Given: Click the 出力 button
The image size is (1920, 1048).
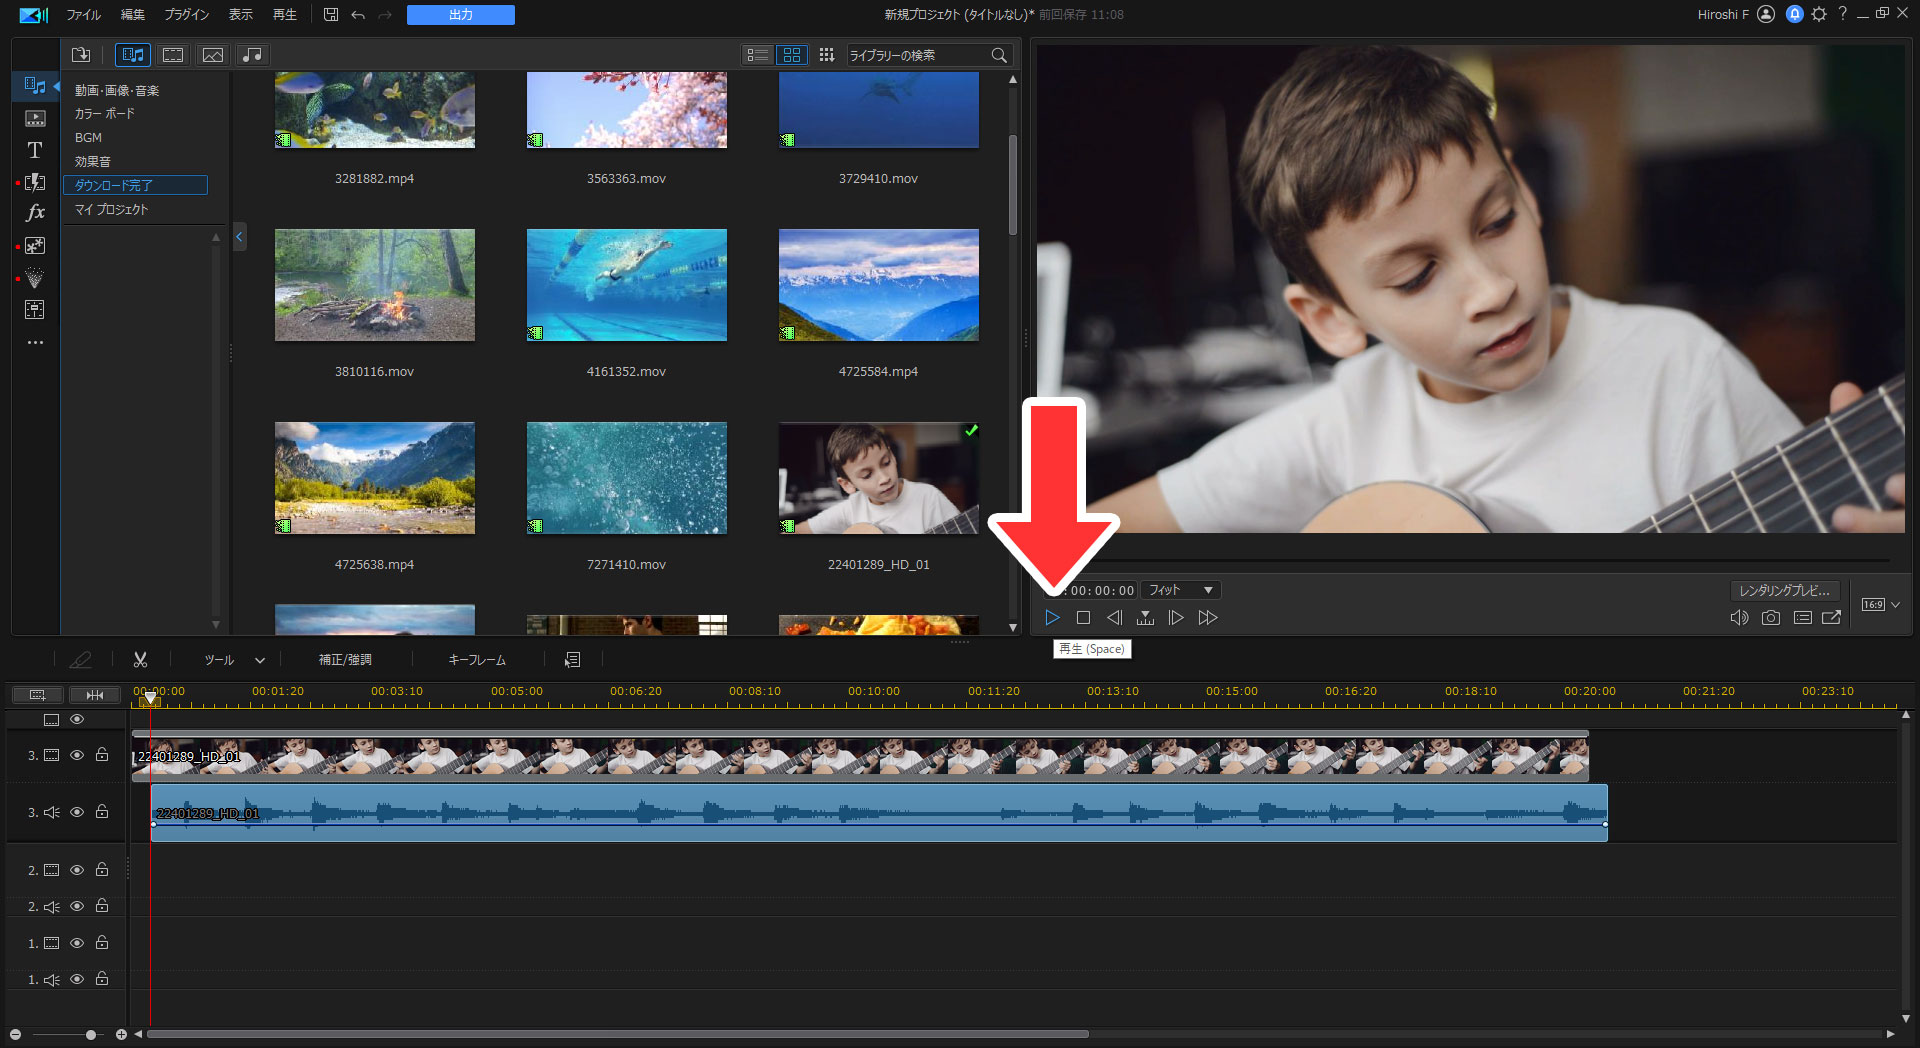Looking at the screenshot, I should click(461, 15).
